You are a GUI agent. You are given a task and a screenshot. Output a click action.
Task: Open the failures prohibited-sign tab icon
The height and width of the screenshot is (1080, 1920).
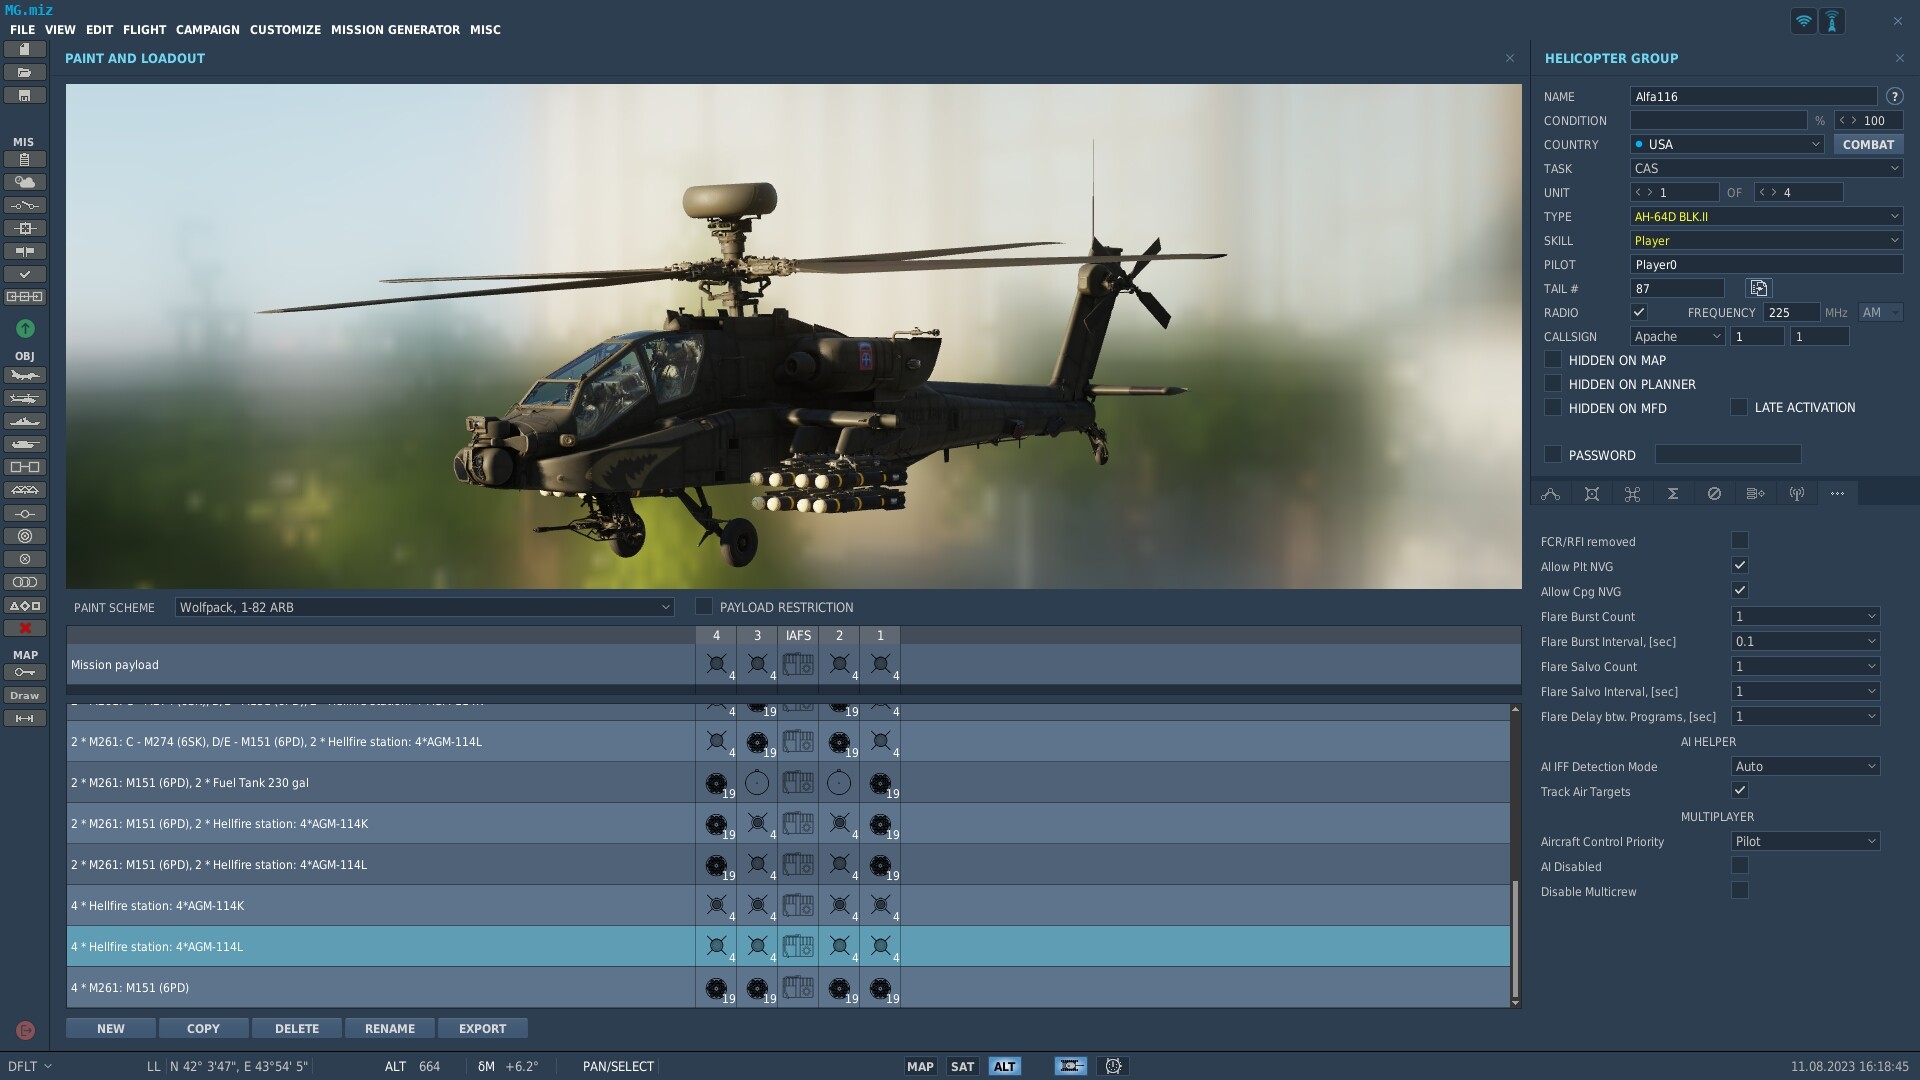coord(1714,493)
